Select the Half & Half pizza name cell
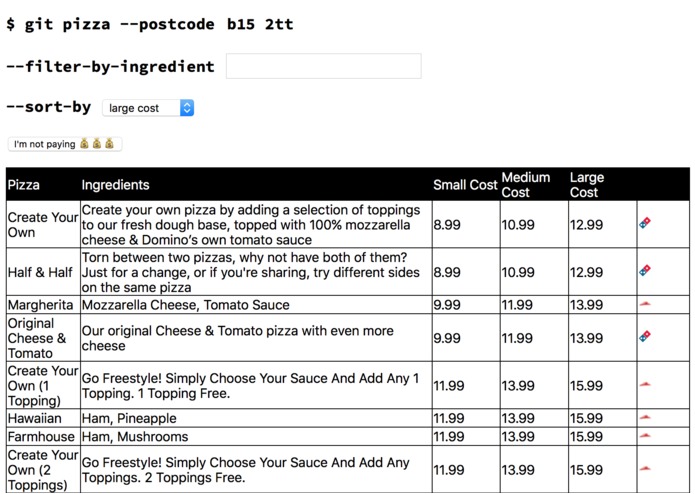The image size is (695, 494). click(43, 272)
